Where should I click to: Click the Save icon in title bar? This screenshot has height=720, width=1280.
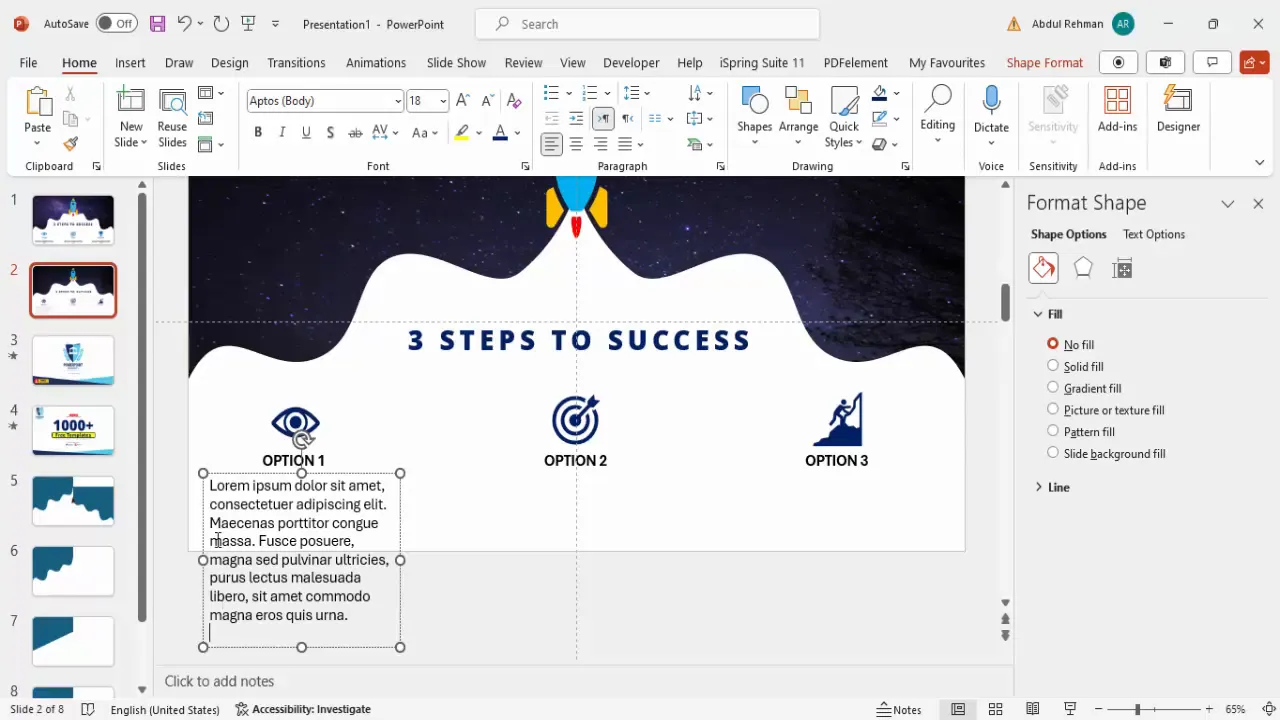(x=157, y=23)
